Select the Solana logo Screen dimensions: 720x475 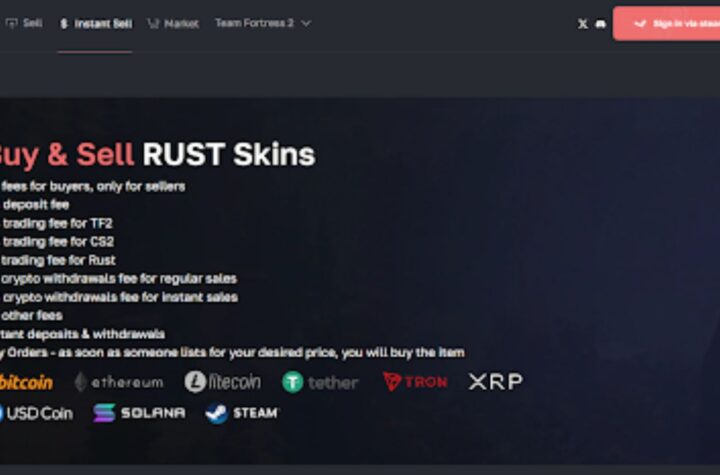(140, 413)
